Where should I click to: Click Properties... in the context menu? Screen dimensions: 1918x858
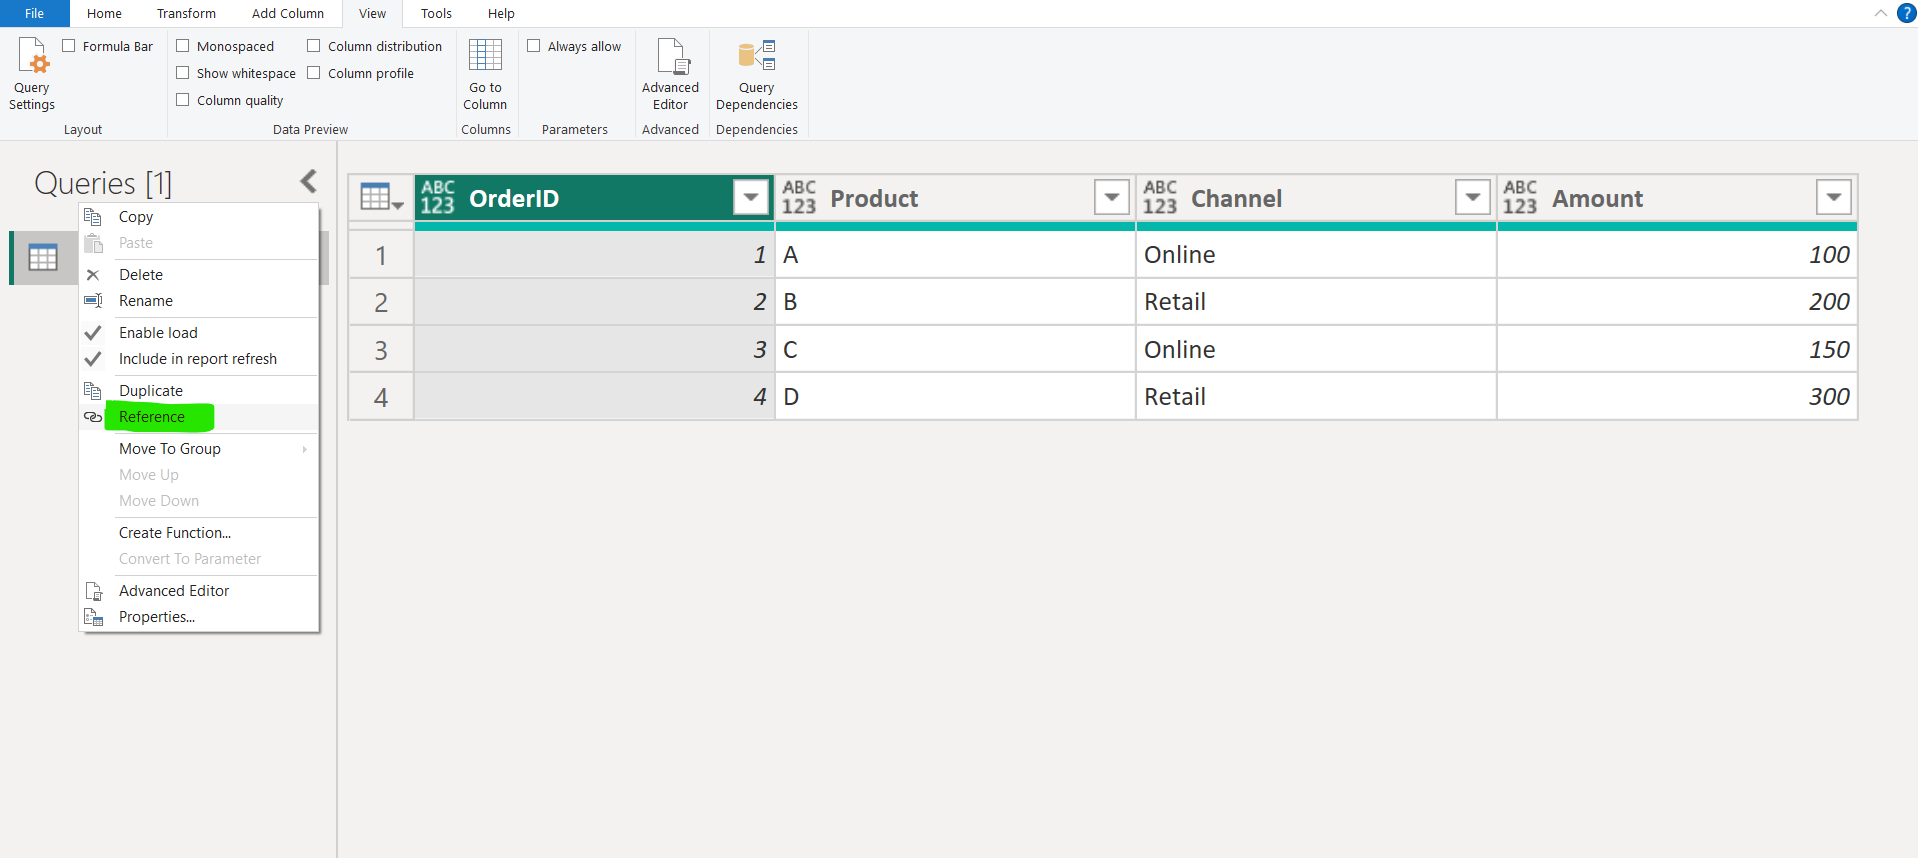(157, 617)
